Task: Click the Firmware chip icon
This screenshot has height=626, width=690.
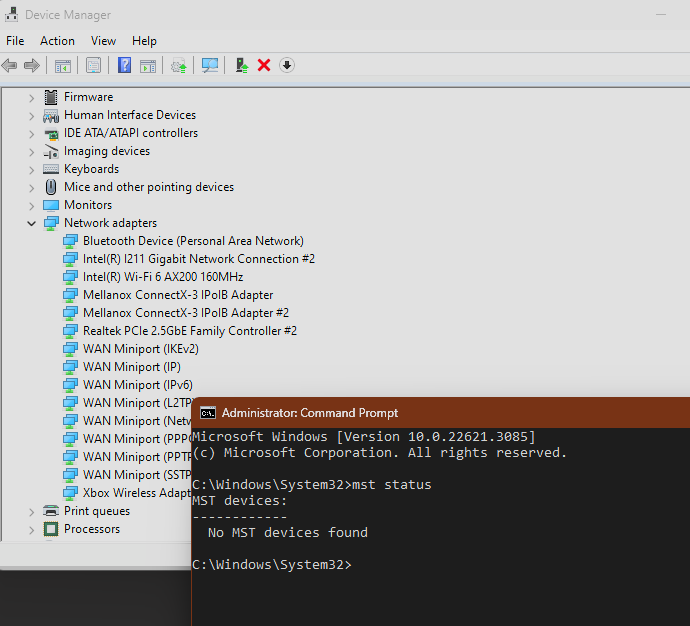Action: pyautogui.click(x=51, y=97)
